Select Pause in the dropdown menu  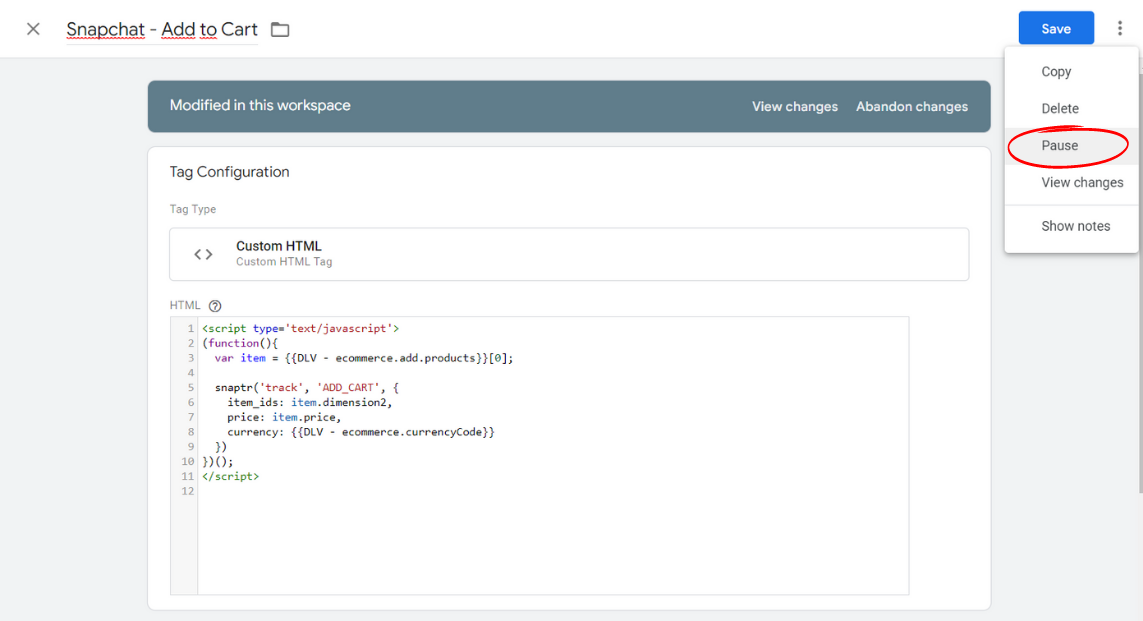coord(1059,146)
